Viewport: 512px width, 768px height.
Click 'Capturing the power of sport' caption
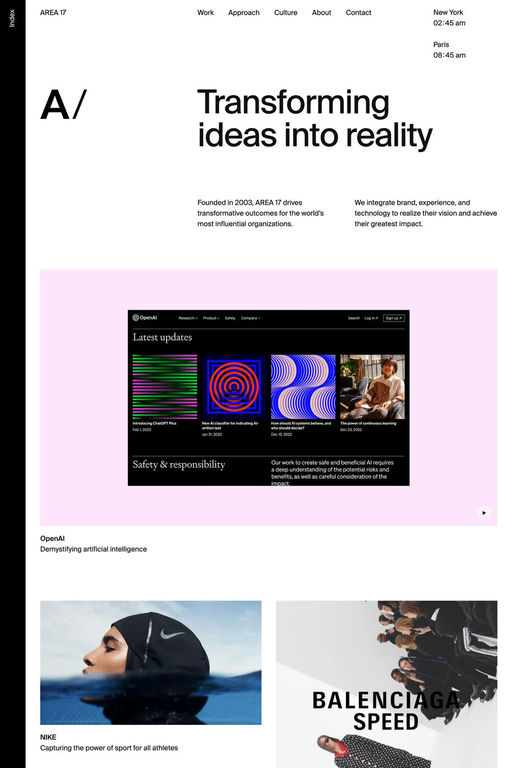click(x=109, y=748)
